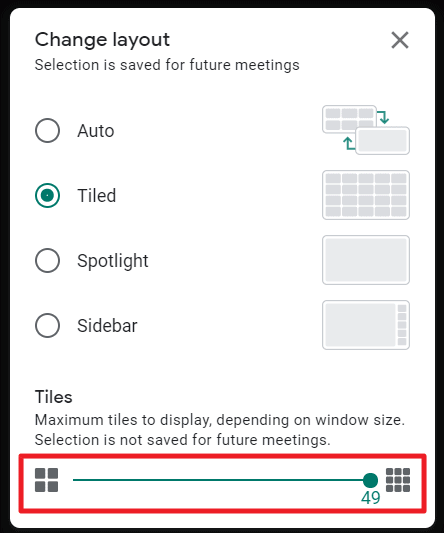Click the left end of tiles slider
Viewport: 444px width, 533px height.
tap(74, 480)
